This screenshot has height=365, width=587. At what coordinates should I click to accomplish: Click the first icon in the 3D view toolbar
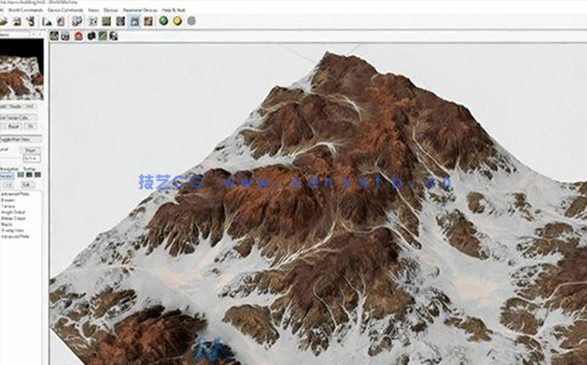click(54, 36)
